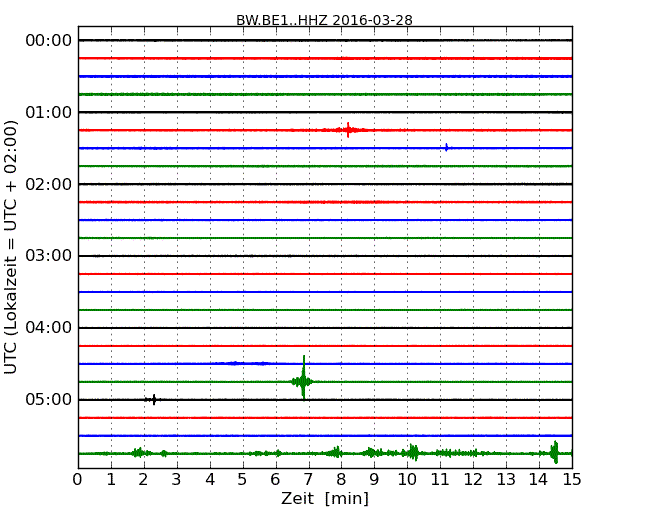
Task: Click the x-axis tick label 12
Action: [473, 480]
